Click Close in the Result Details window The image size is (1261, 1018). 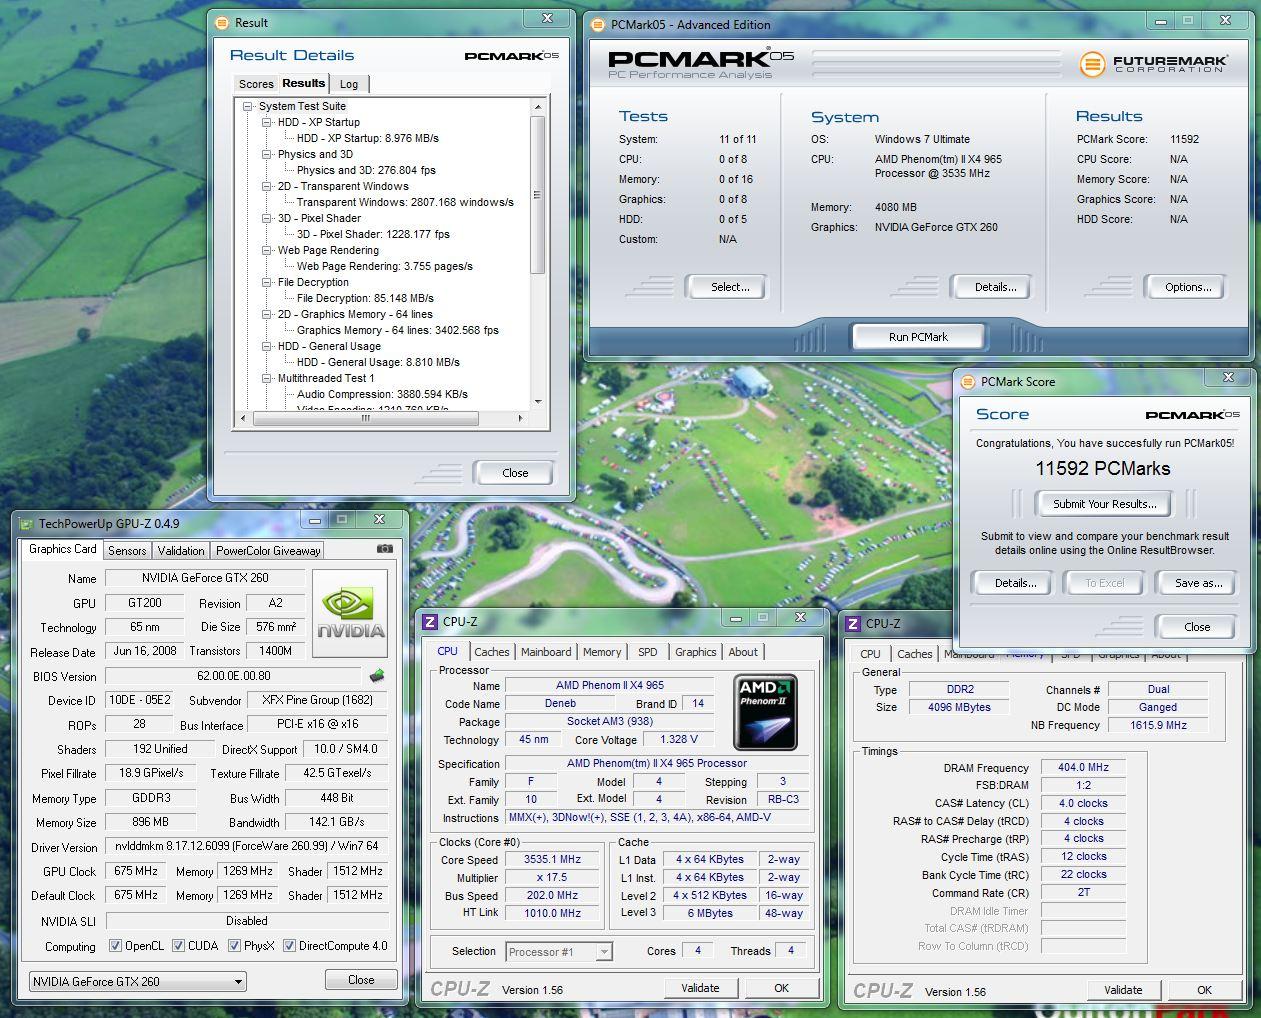(x=515, y=473)
